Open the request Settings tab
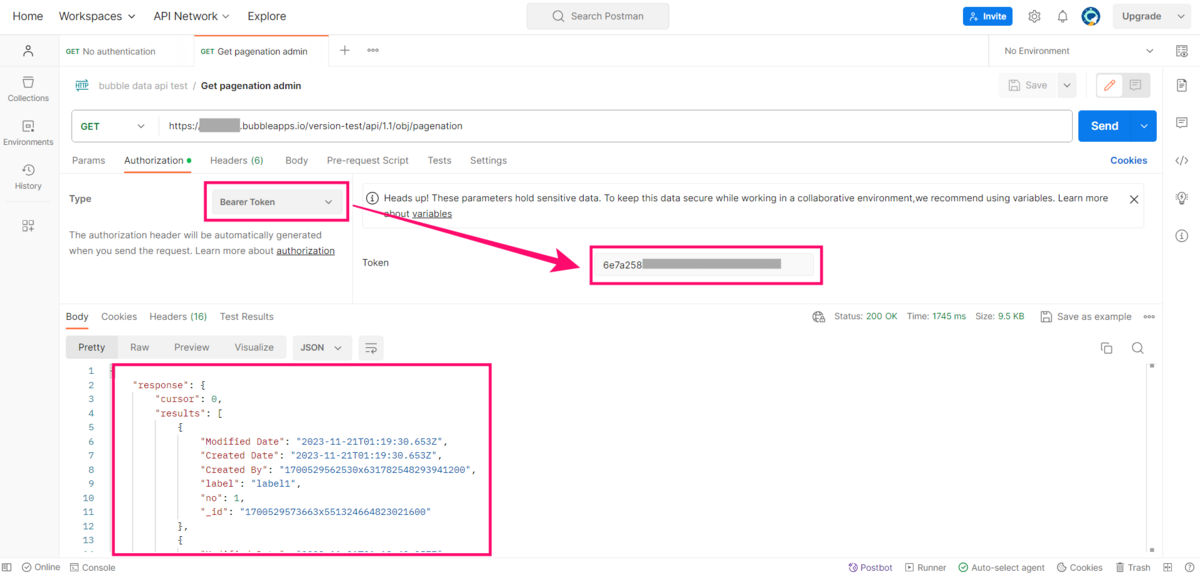The image size is (1200, 577). (488, 160)
